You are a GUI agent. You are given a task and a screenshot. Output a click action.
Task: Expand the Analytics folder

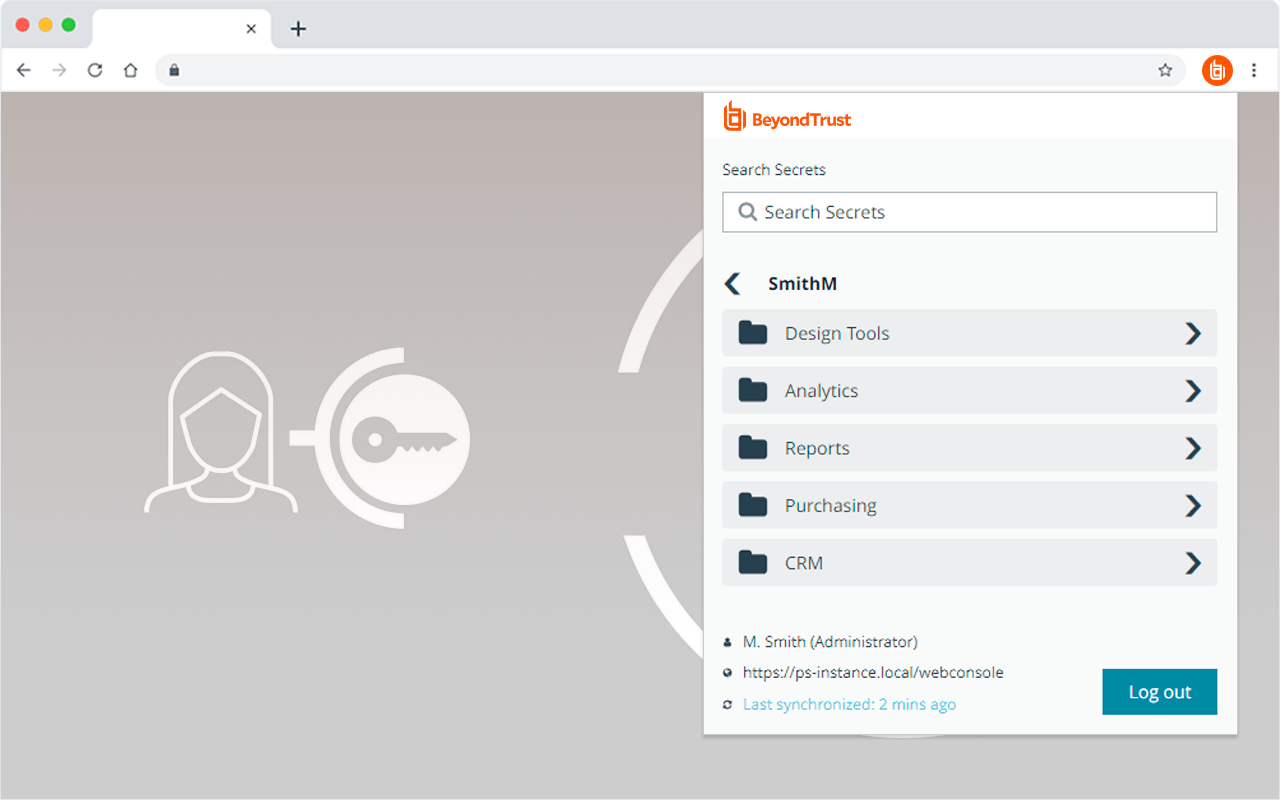click(1192, 390)
